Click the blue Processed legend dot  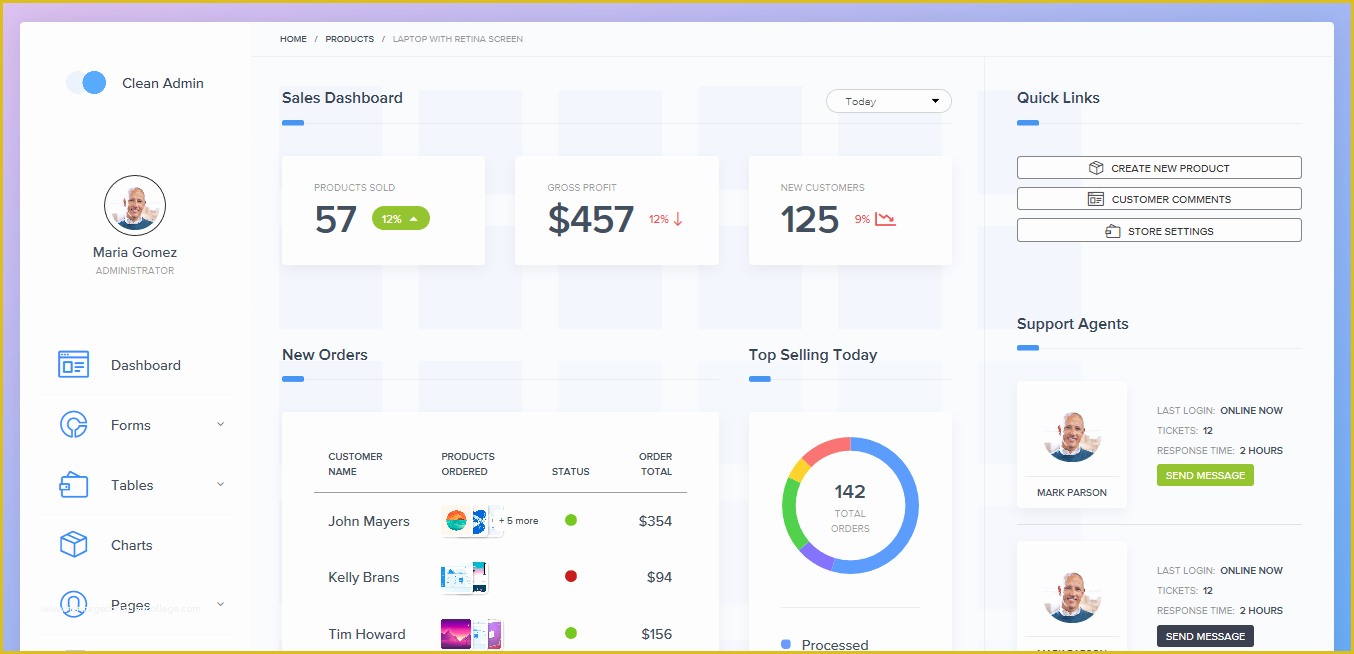coord(786,644)
